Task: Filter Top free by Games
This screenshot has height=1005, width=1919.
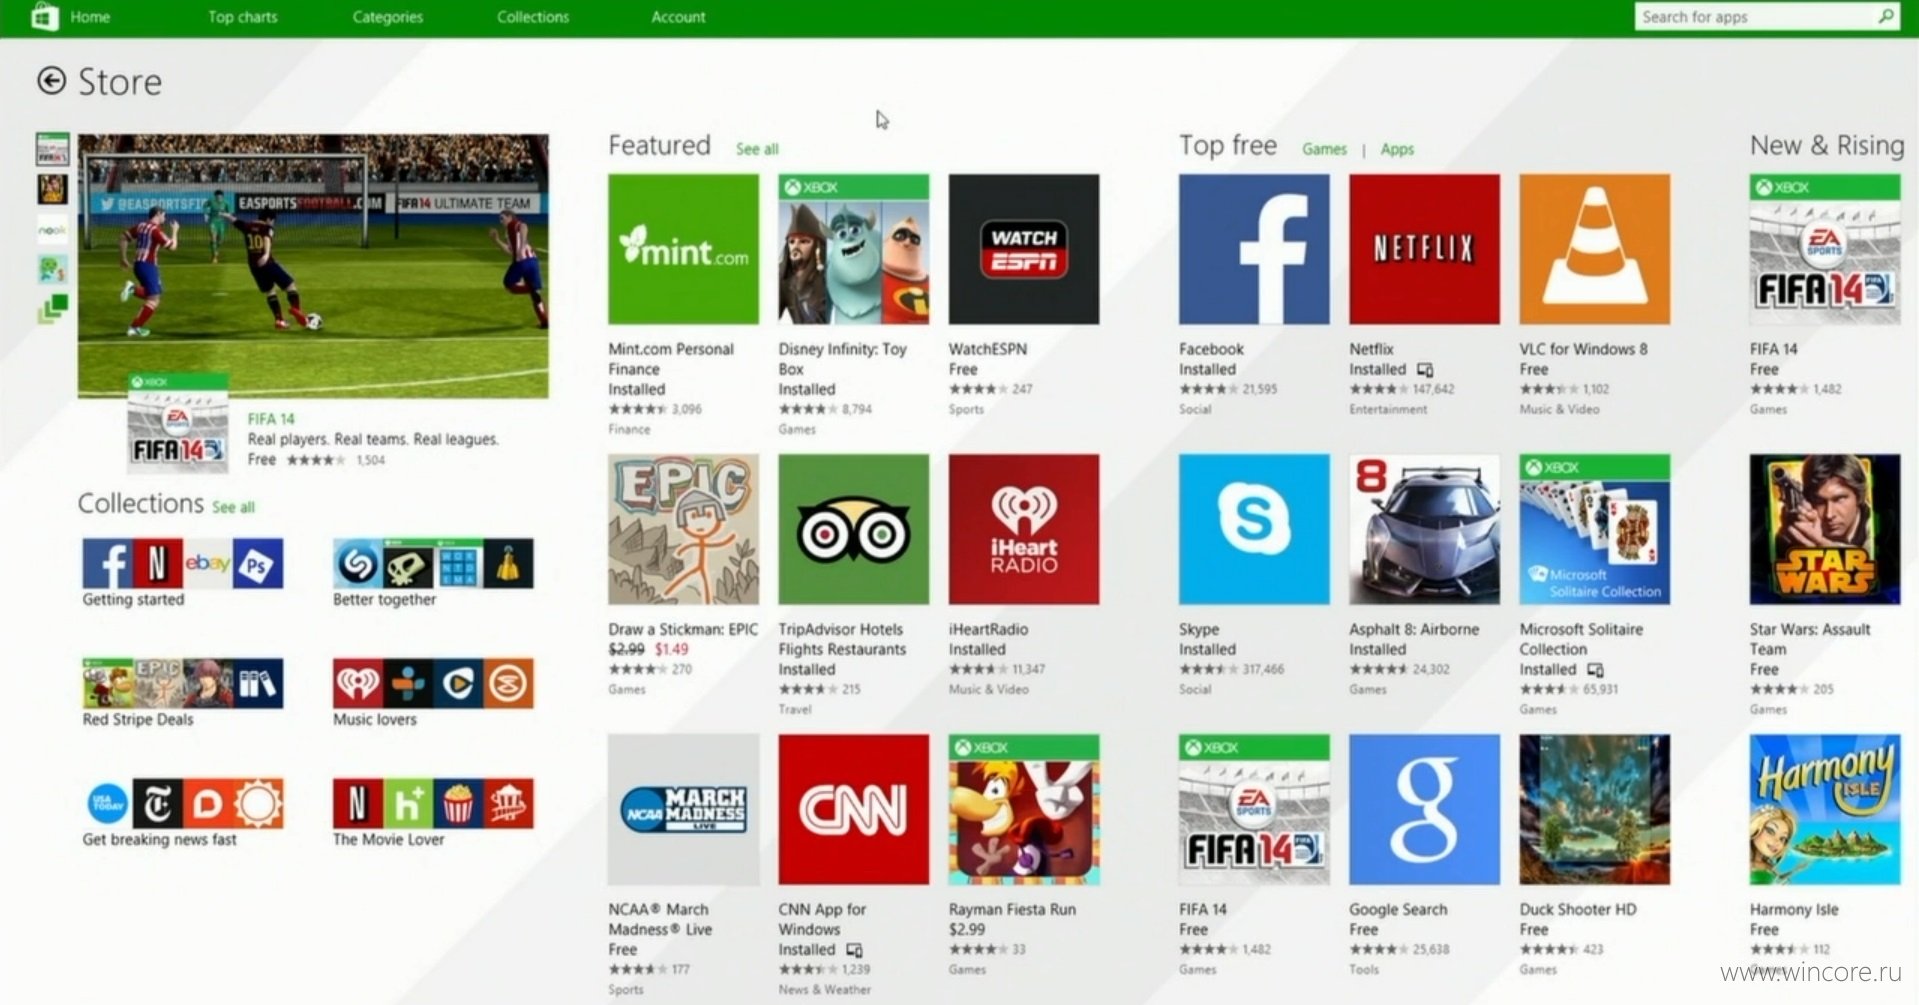Action: click(x=1324, y=149)
